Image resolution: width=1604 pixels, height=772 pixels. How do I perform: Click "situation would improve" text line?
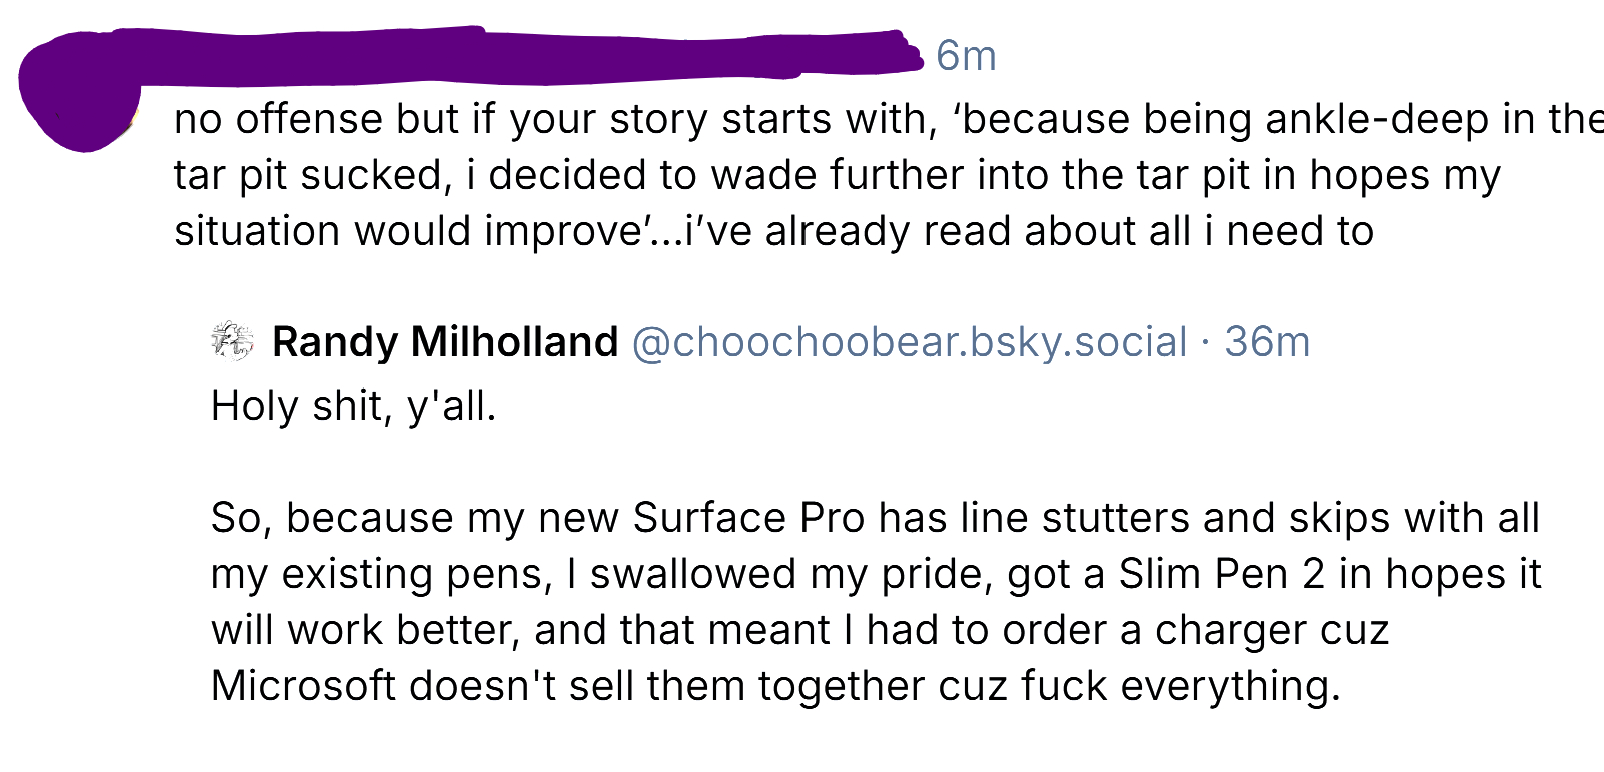point(406,232)
